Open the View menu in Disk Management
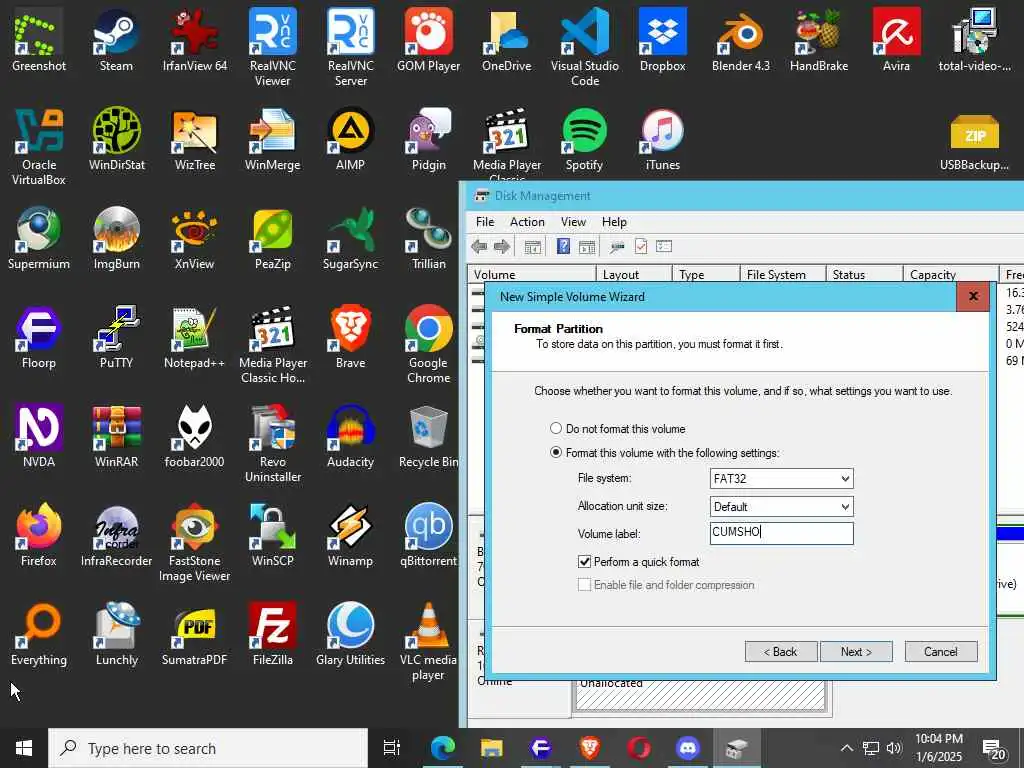 [x=573, y=222]
